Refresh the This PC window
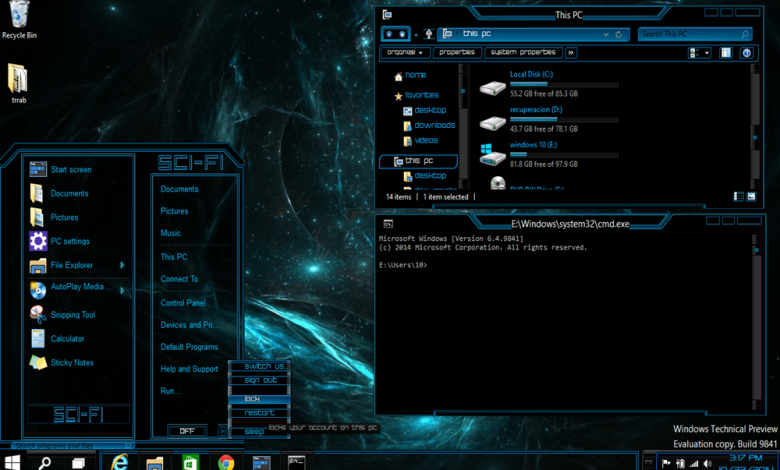780x470 pixels. (x=619, y=34)
